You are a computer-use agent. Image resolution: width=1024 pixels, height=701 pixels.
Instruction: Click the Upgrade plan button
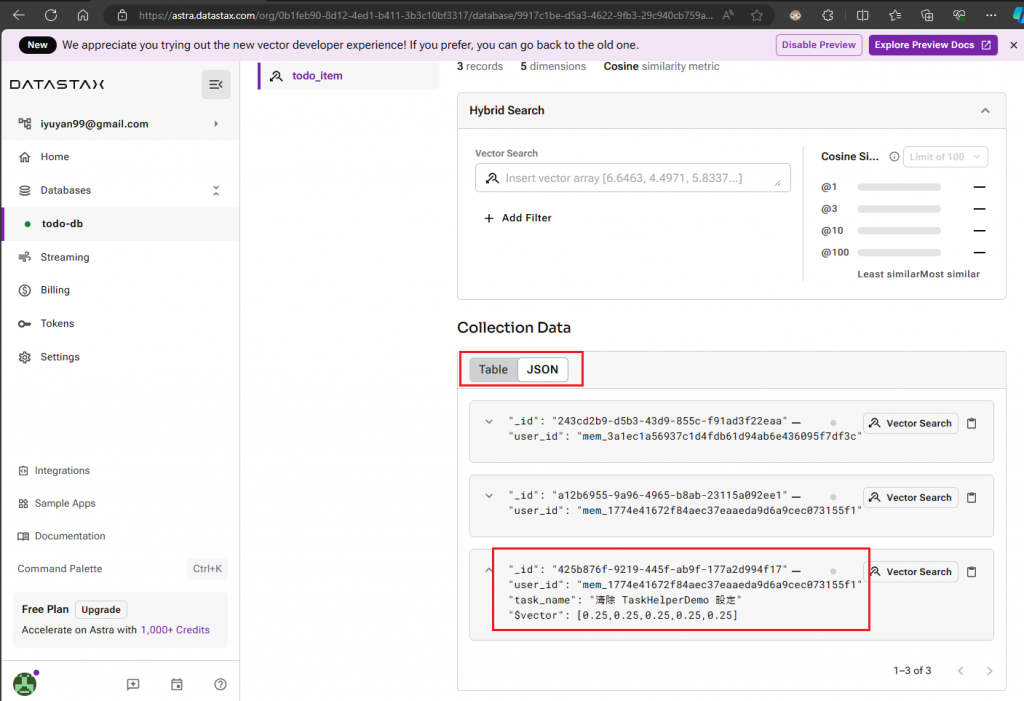tap(101, 610)
